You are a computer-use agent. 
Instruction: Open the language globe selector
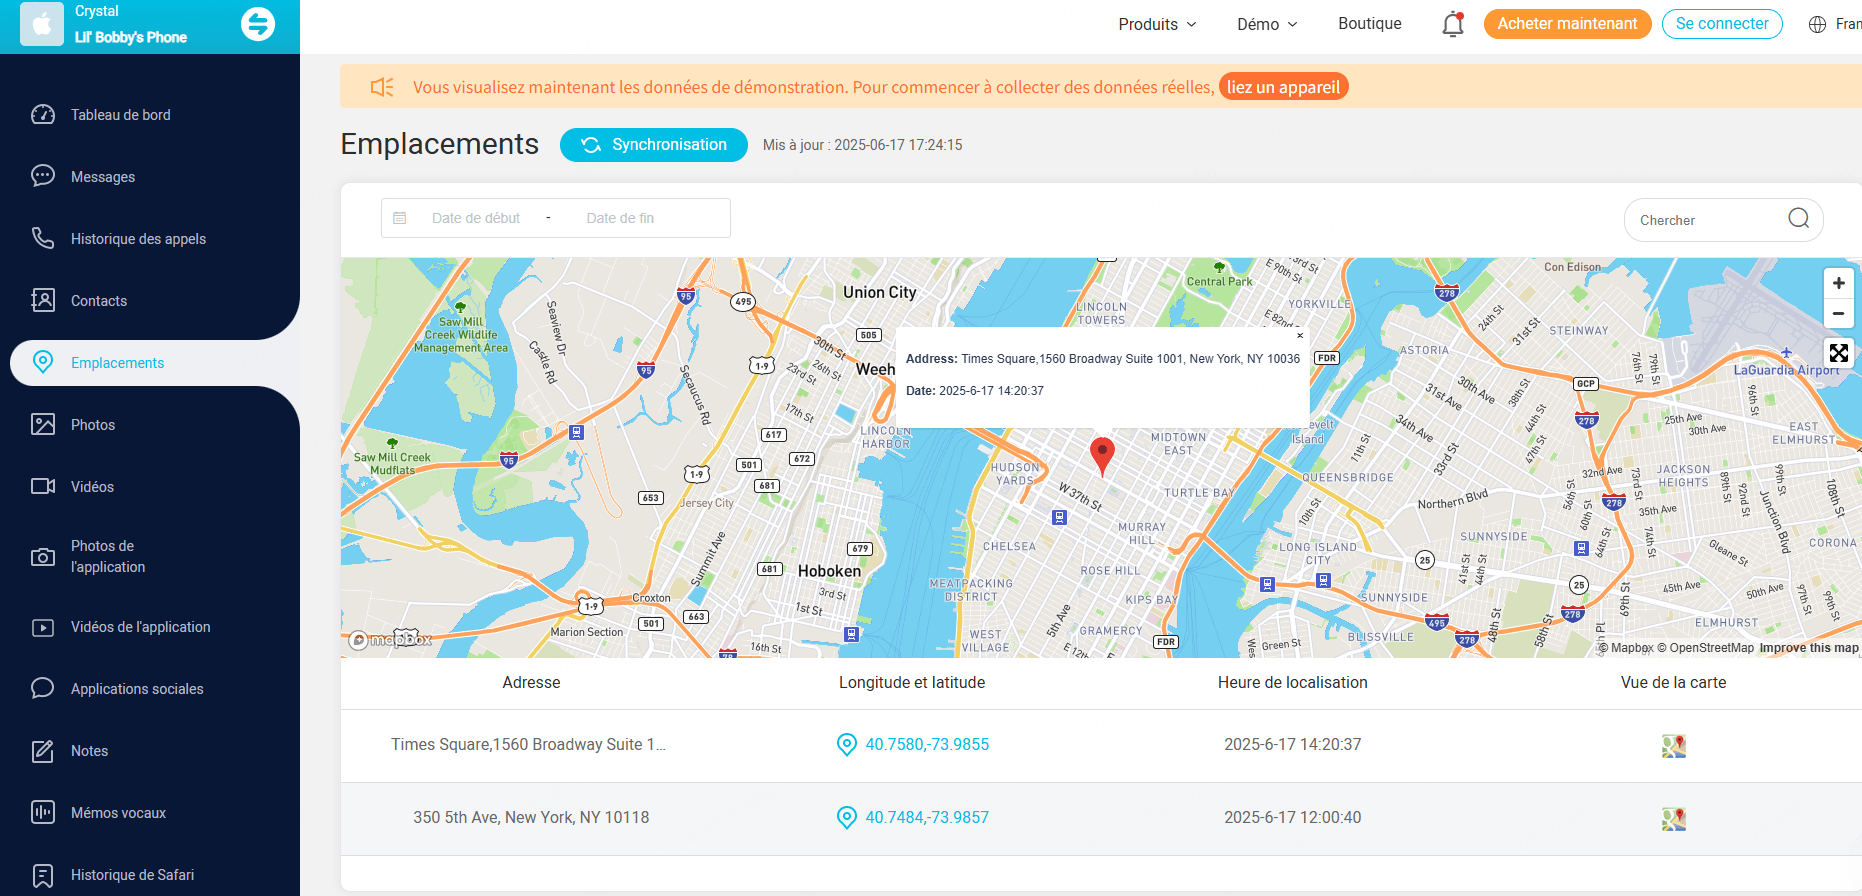tap(1818, 24)
